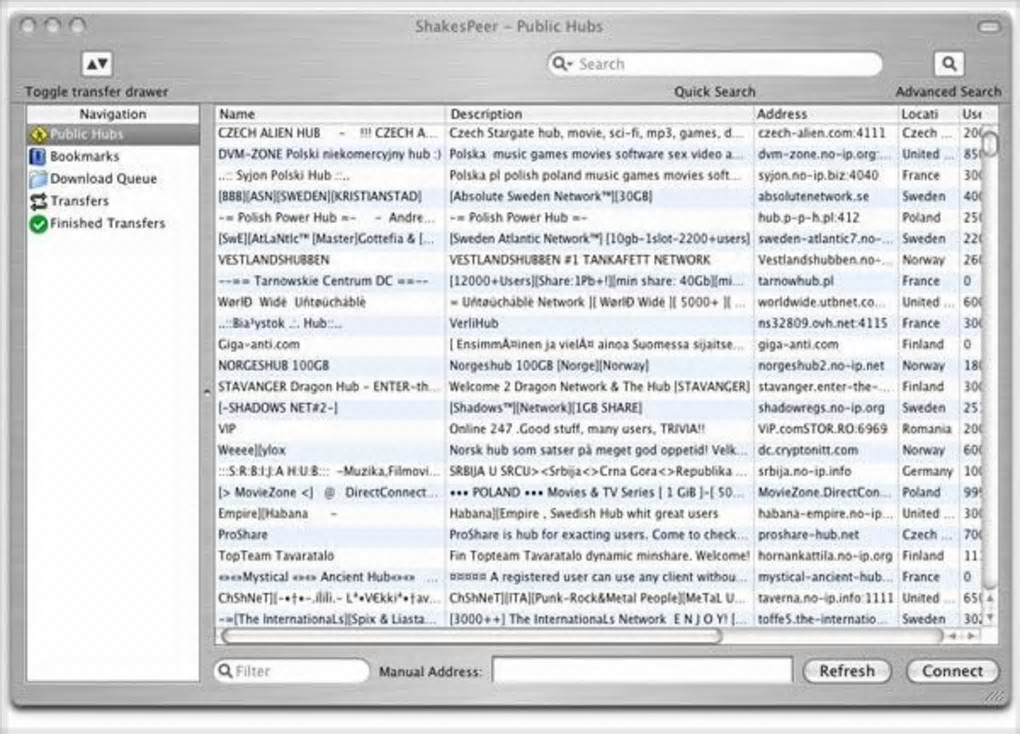Click the vertical scrollbar thumb

tap(989, 144)
